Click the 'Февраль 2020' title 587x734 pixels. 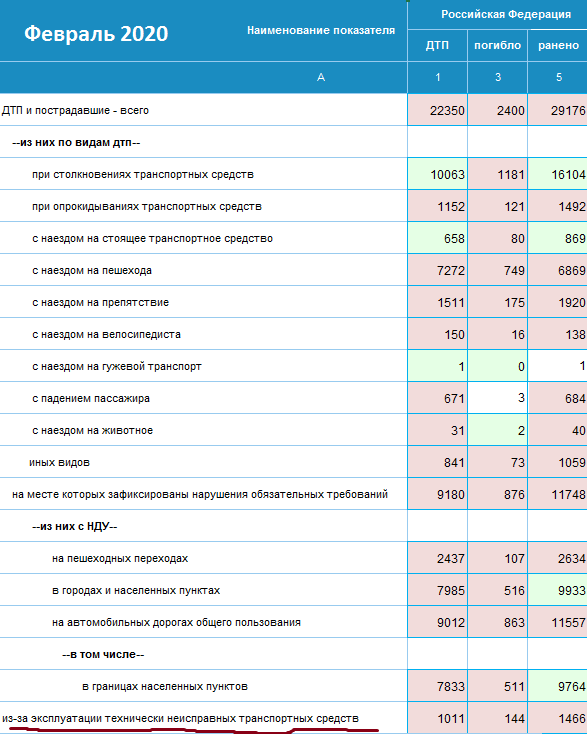click(96, 34)
